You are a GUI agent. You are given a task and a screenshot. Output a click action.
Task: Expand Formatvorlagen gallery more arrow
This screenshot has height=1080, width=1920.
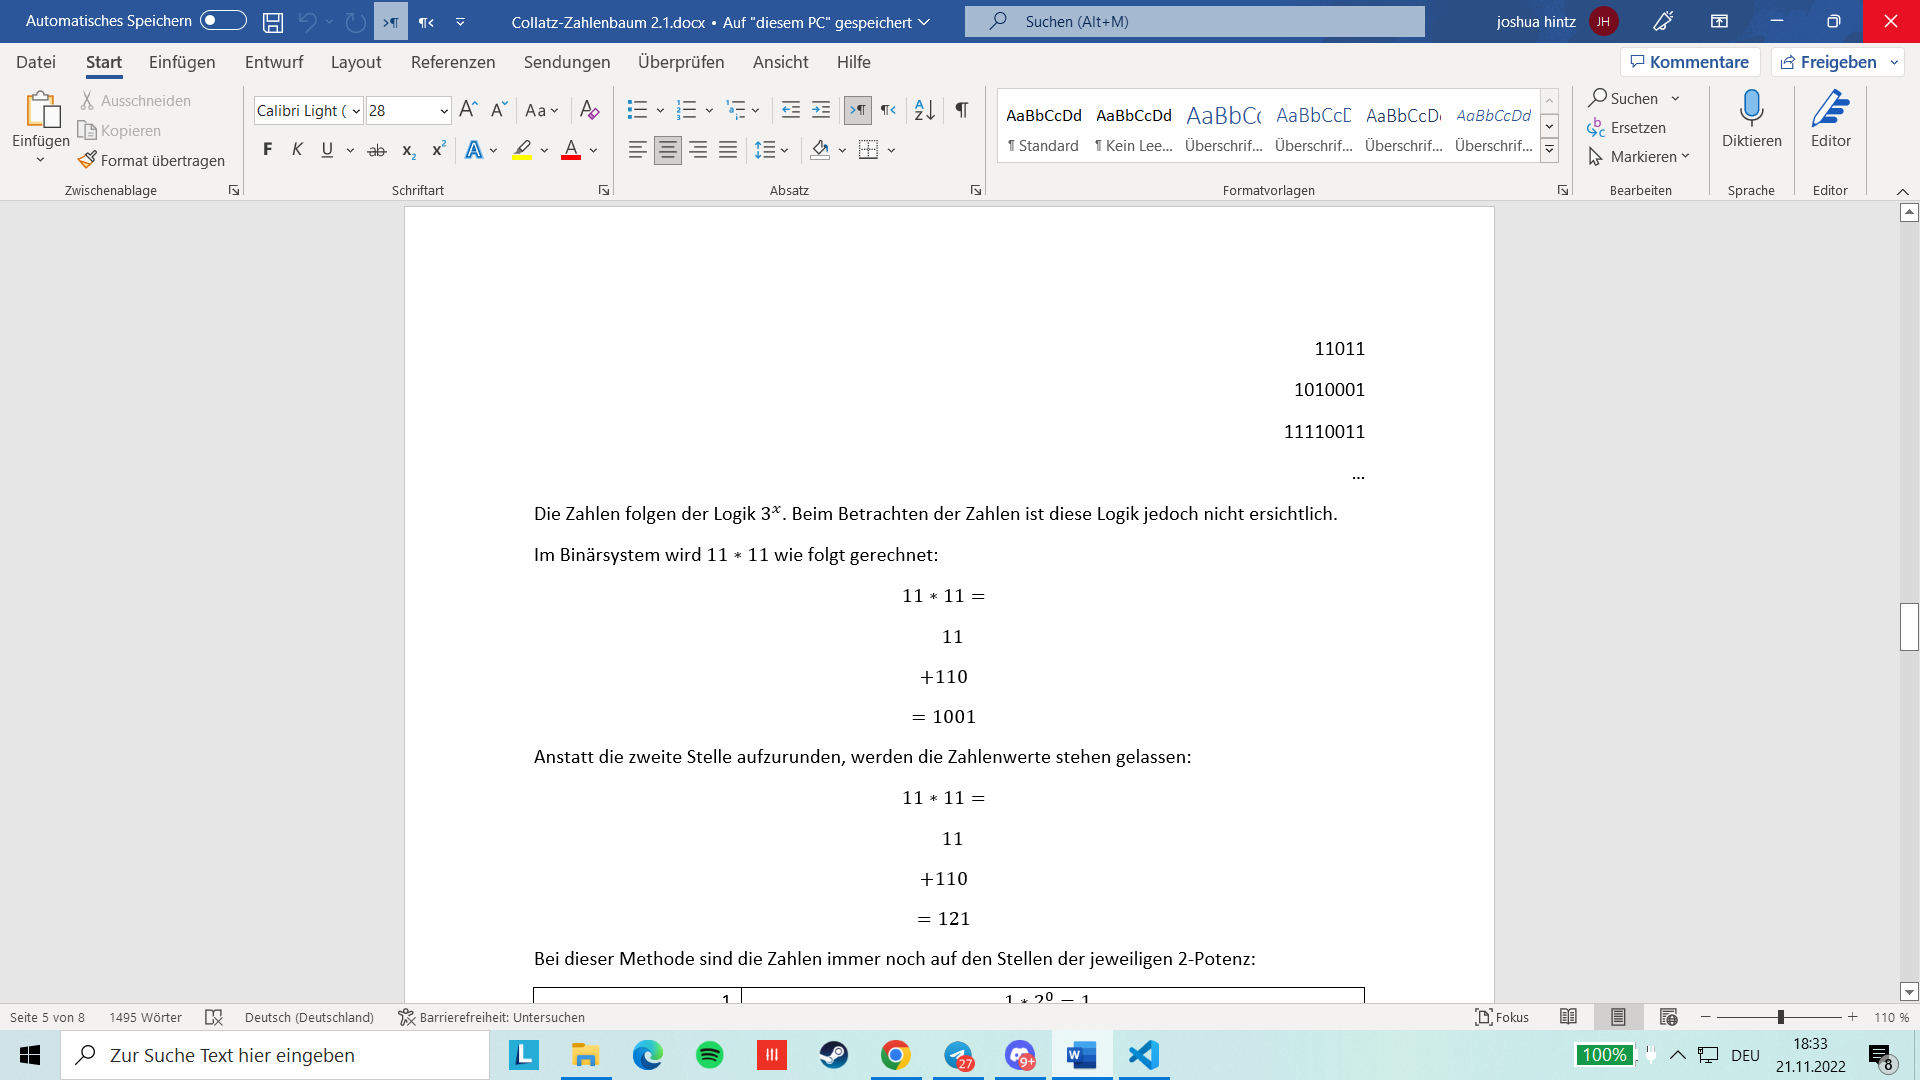(1549, 149)
